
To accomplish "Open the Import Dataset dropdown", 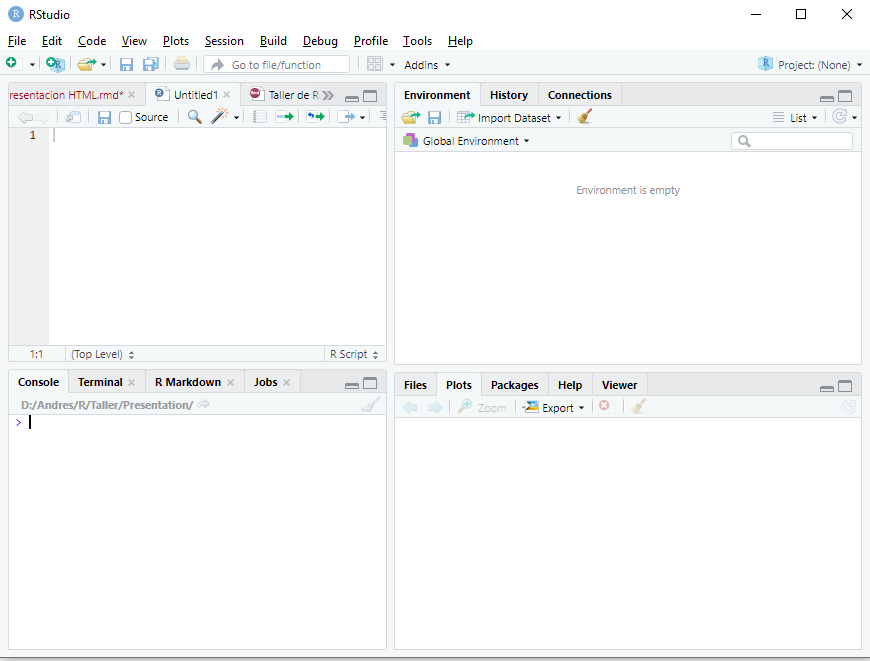I will (510, 117).
